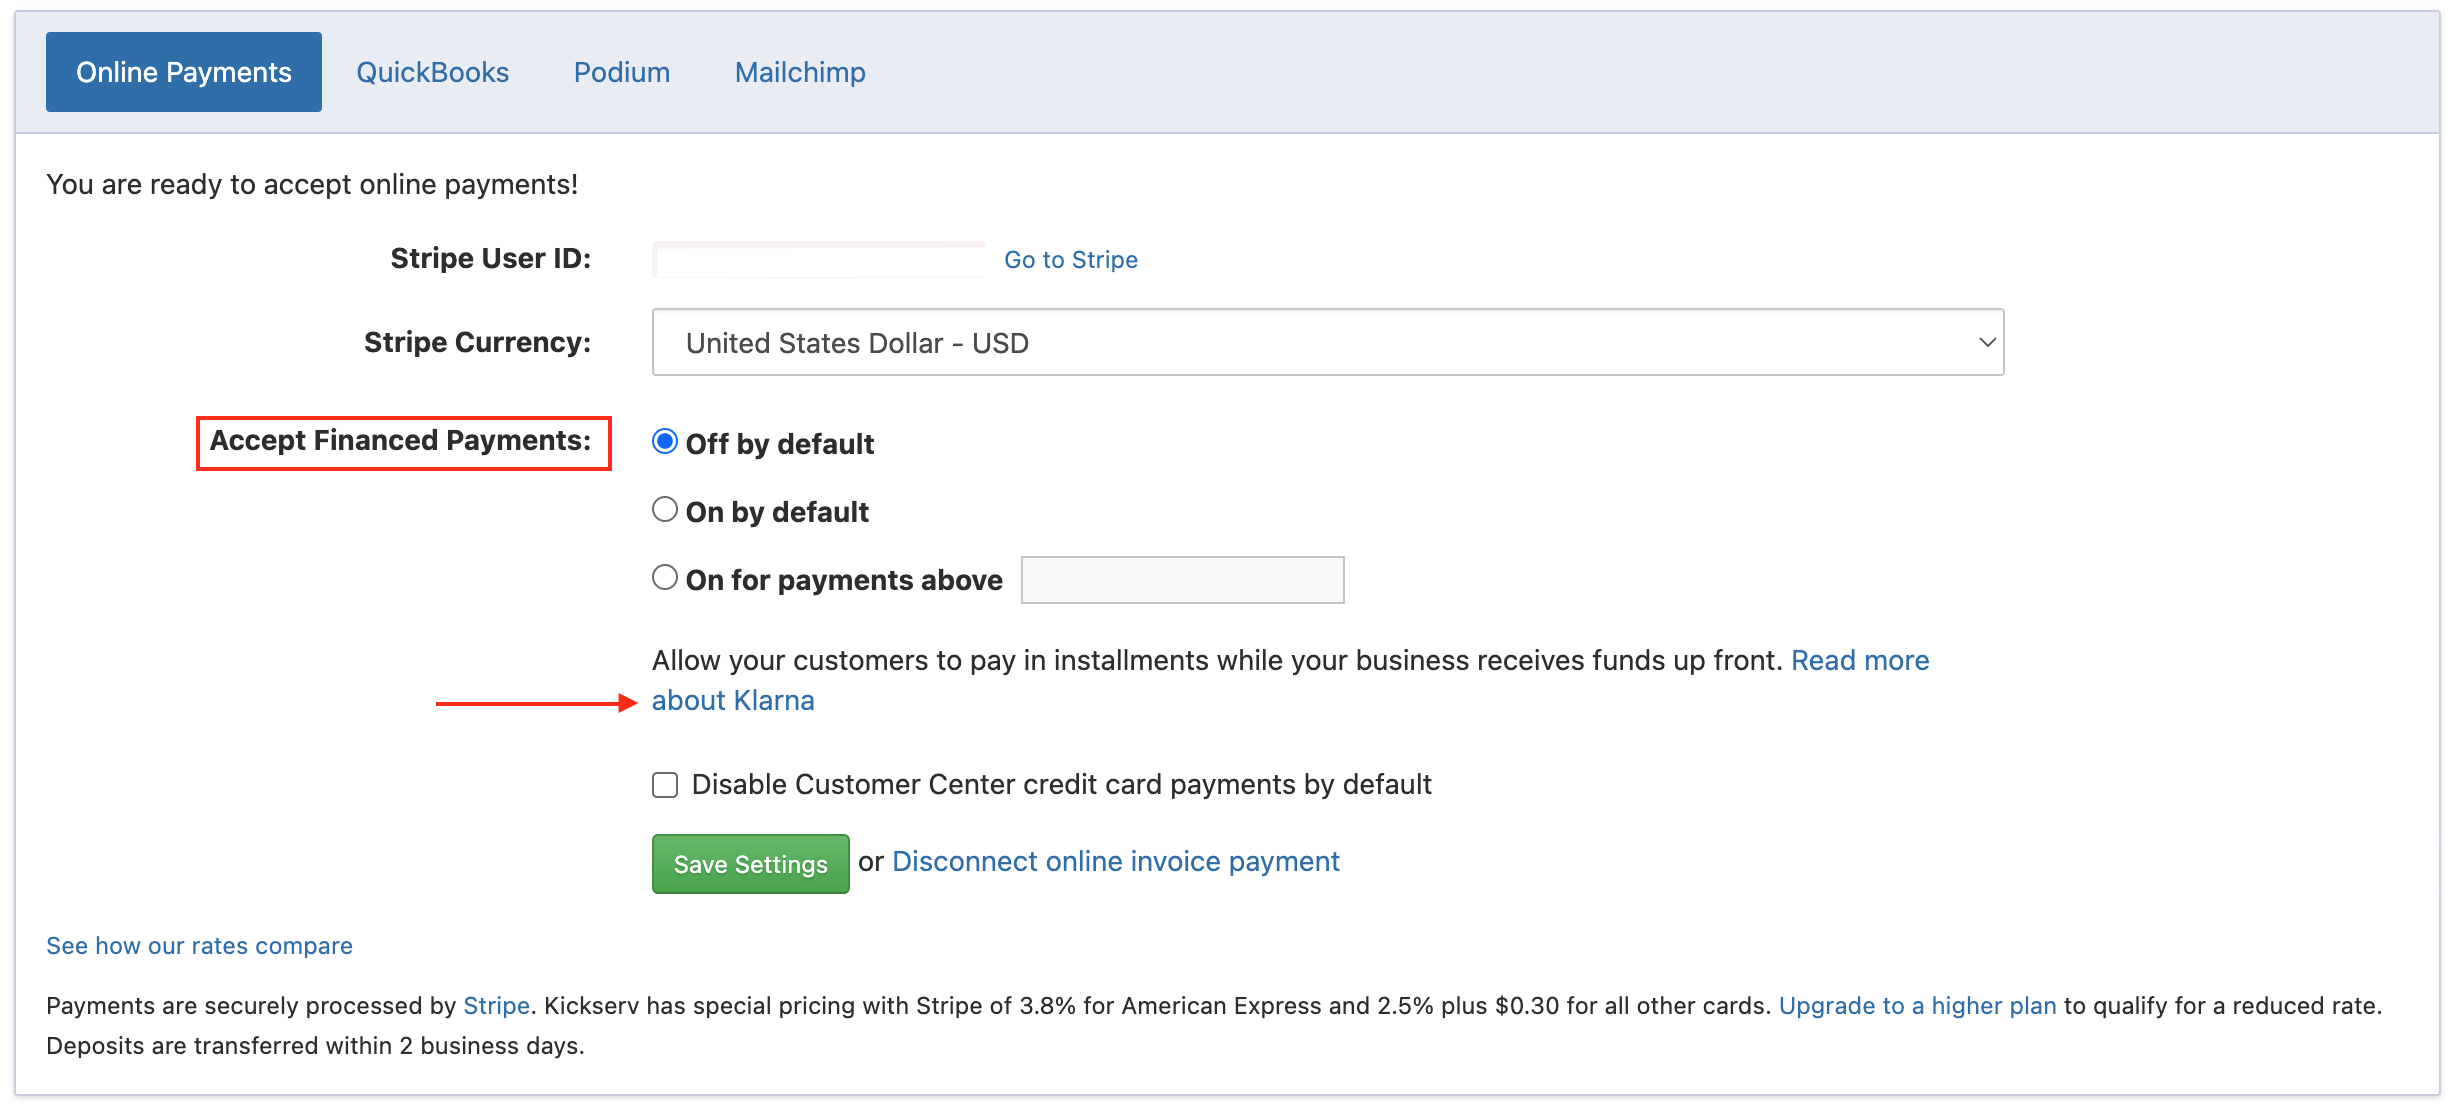2450x1110 pixels.
Task: Open the Read more about Klarna link
Action: tap(1859, 660)
